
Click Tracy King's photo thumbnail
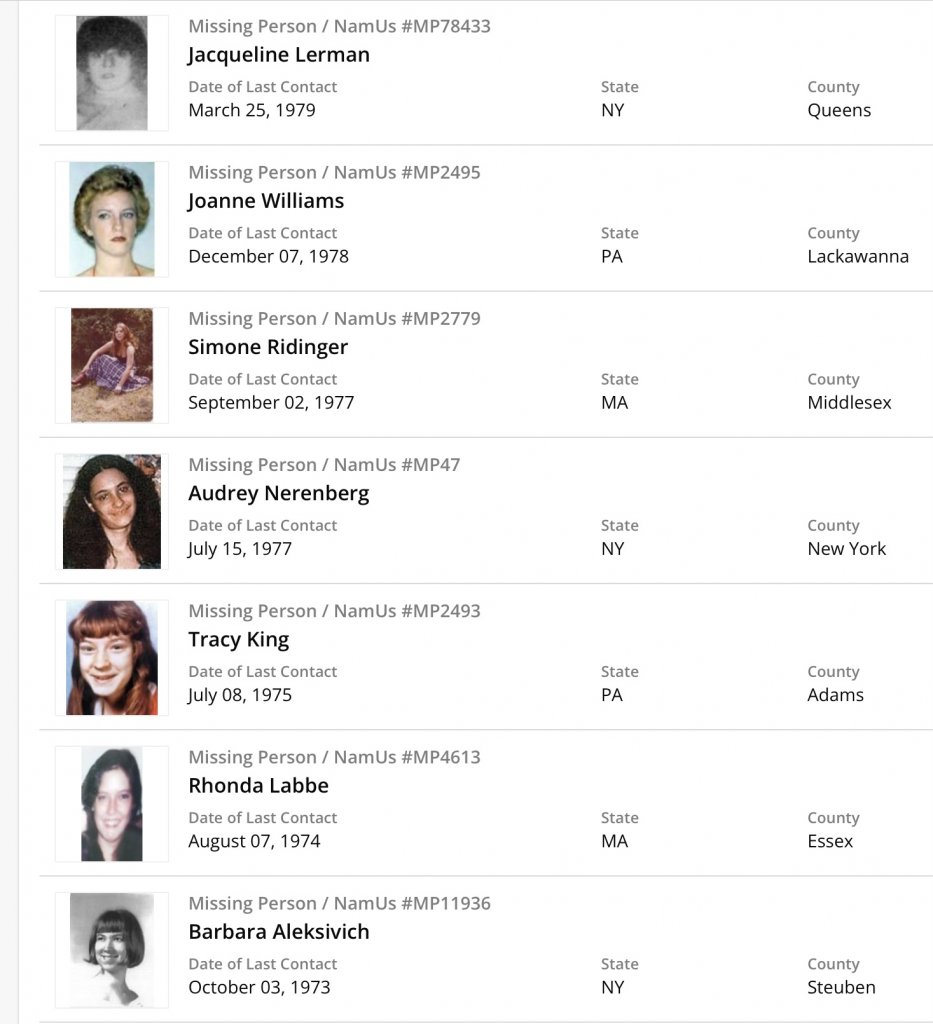112,658
